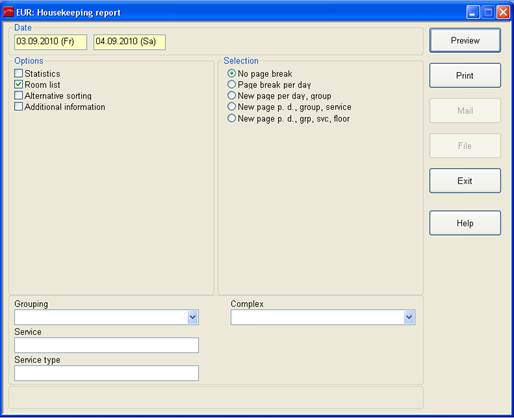Select No page break radio option
514x418 pixels.
coord(231,73)
